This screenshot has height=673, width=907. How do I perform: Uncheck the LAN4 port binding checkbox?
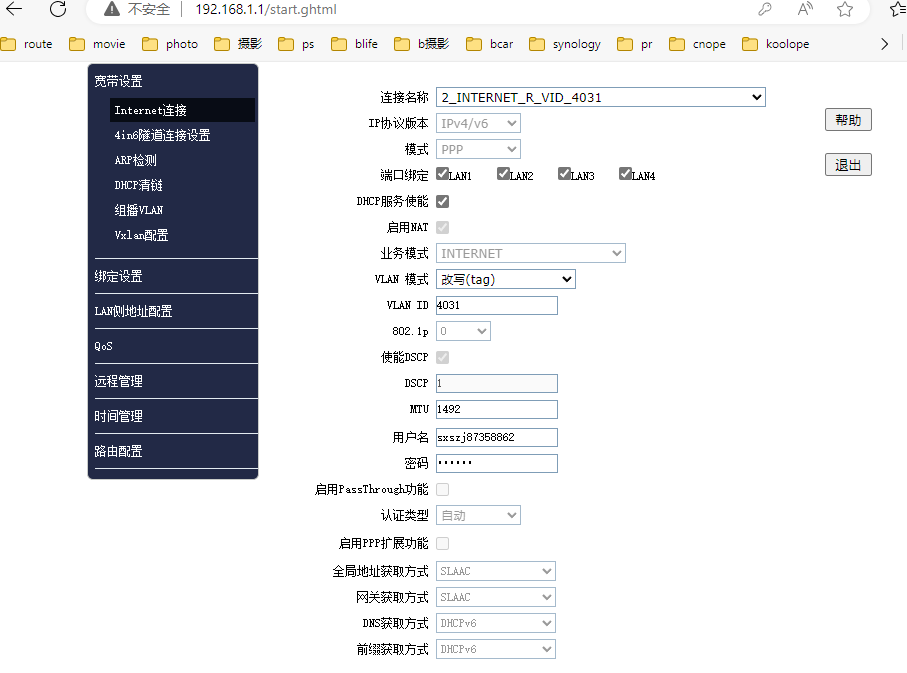pyautogui.click(x=625, y=174)
